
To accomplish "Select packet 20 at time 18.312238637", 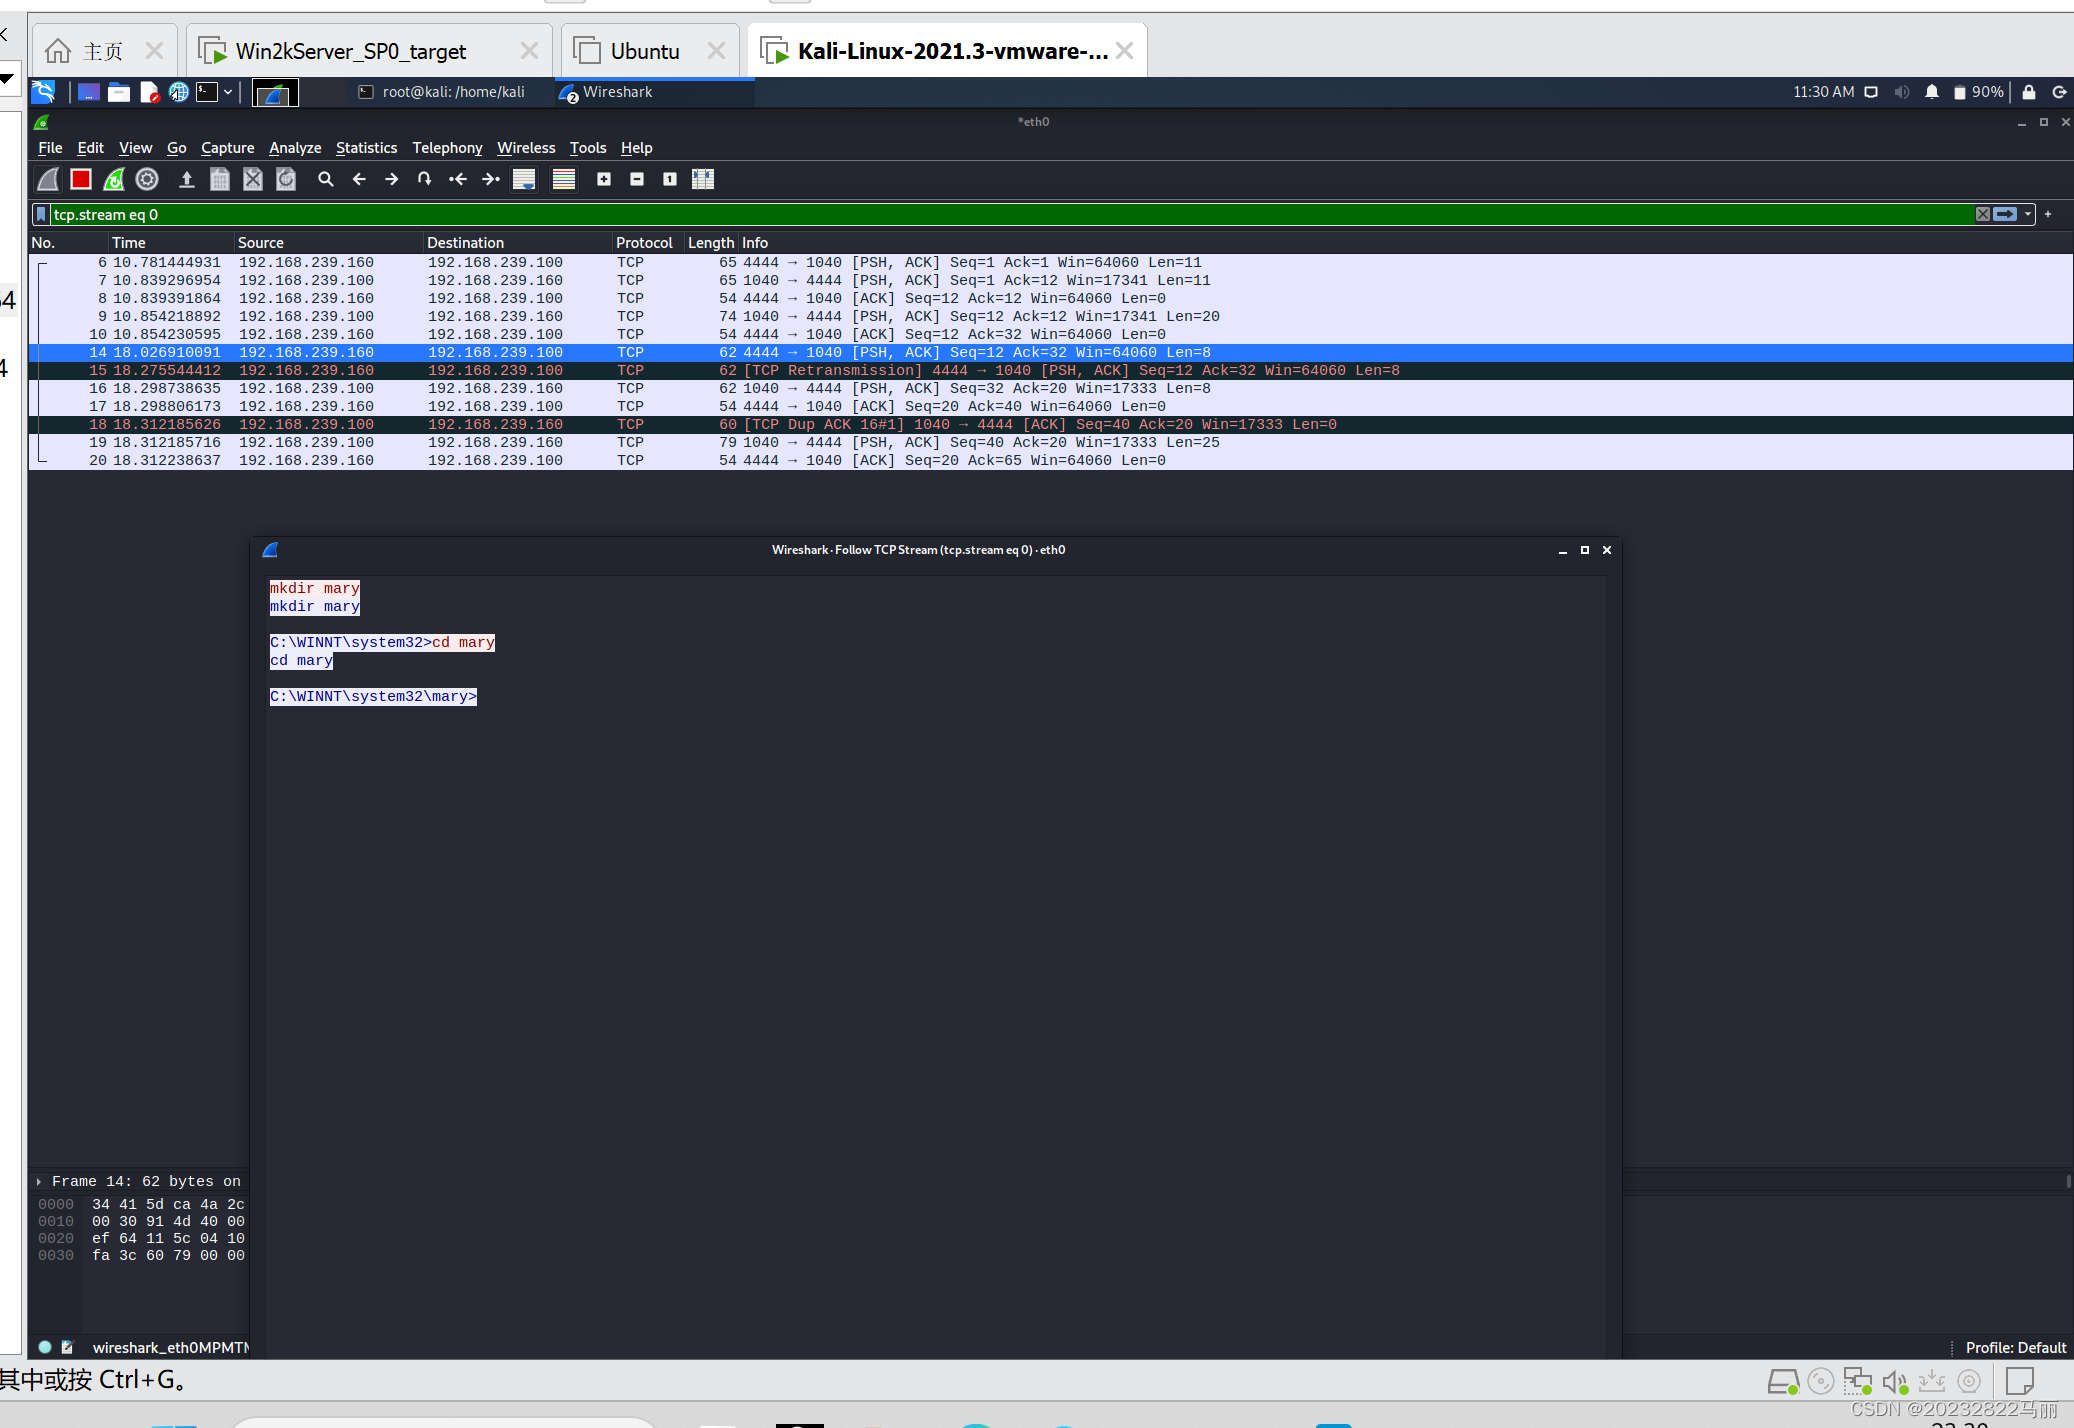I will [1050, 461].
